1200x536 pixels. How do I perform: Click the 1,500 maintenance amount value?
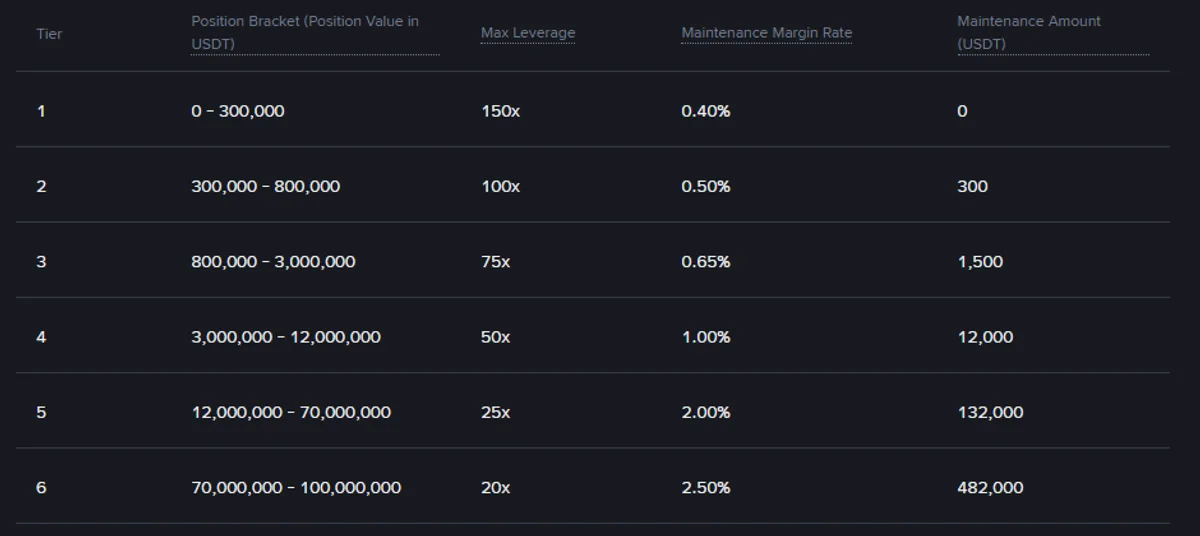click(x=980, y=262)
